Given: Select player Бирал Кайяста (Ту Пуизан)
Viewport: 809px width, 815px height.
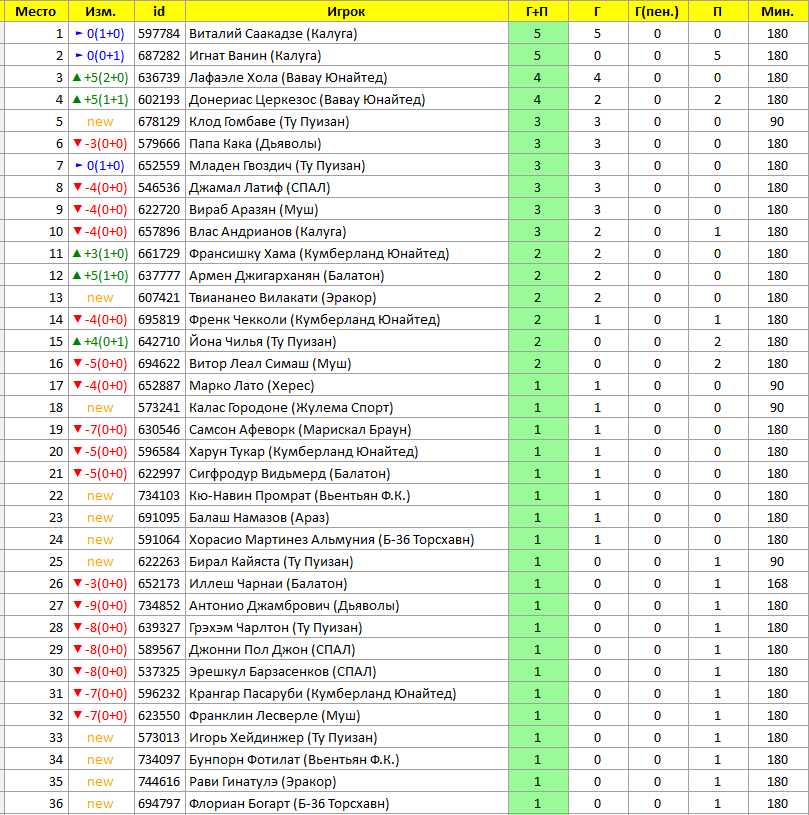Looking at the screenshot, I should tap(271, 562).
